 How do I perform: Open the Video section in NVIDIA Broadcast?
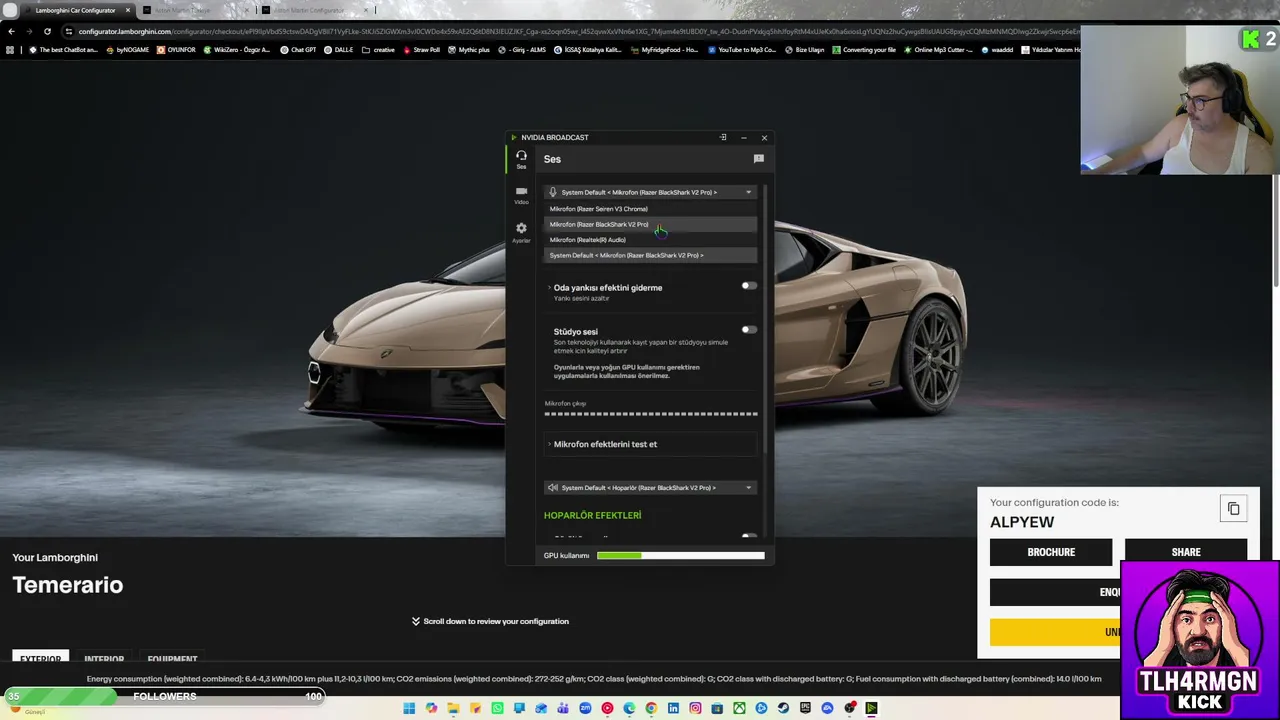point(521,194)
